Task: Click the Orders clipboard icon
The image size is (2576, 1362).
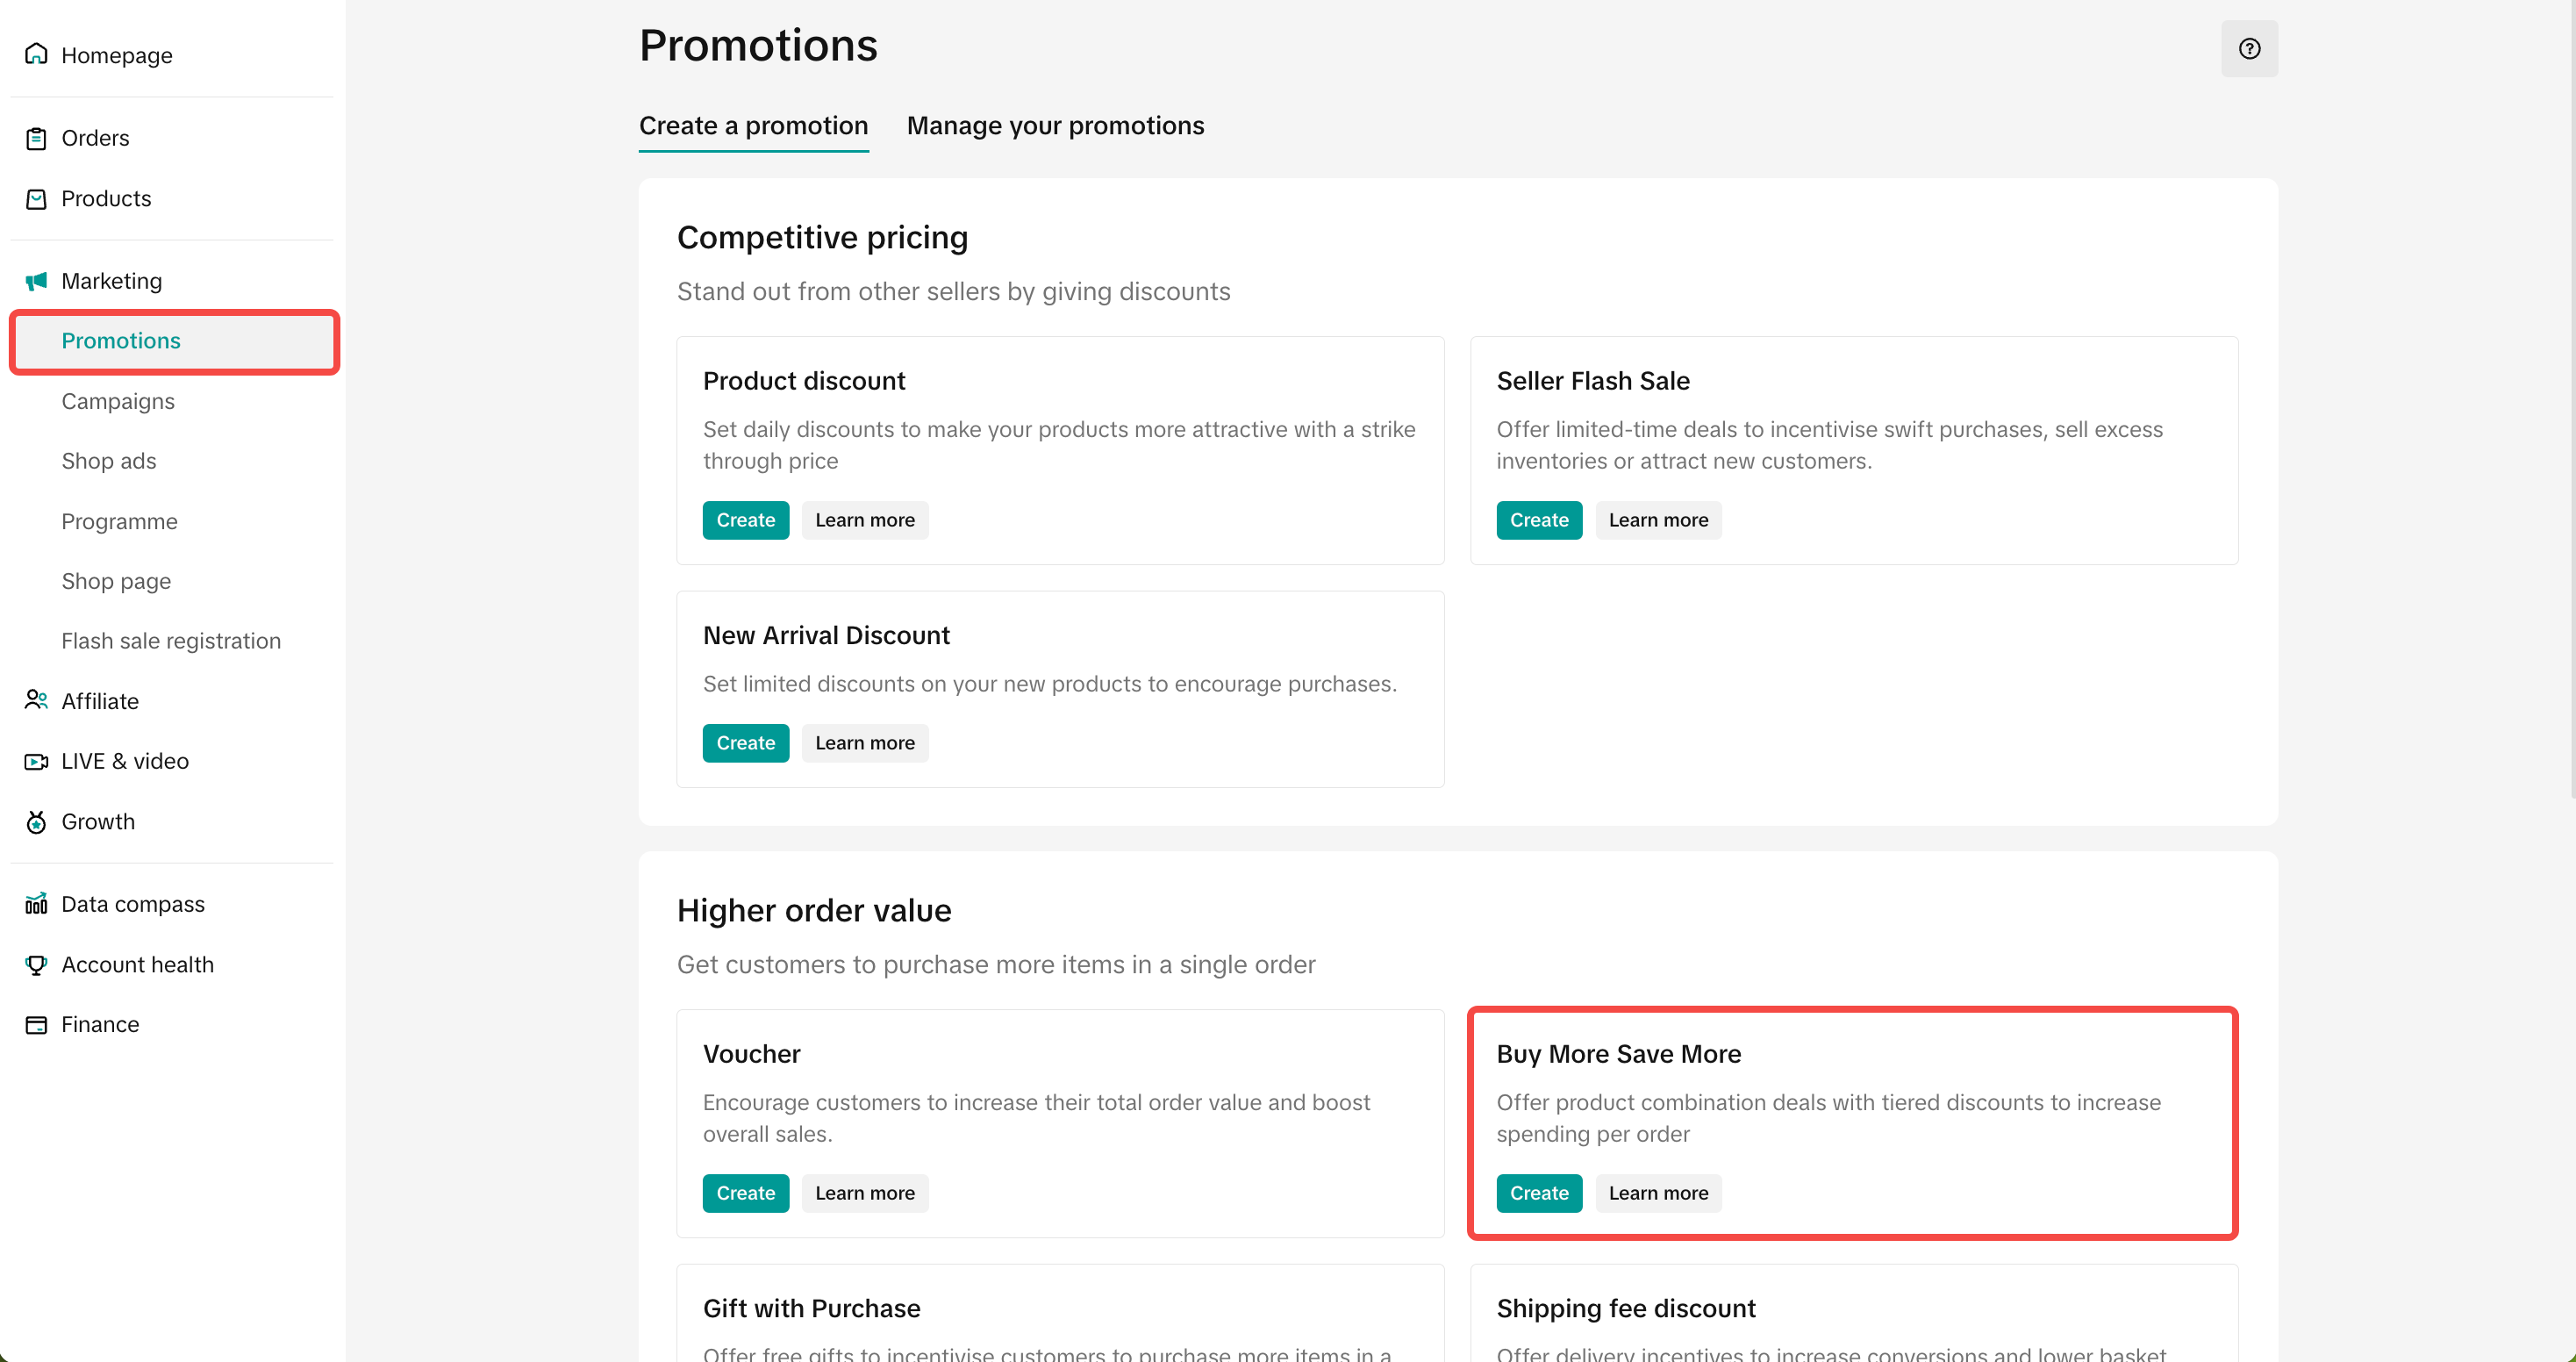Action: point(36,138)
